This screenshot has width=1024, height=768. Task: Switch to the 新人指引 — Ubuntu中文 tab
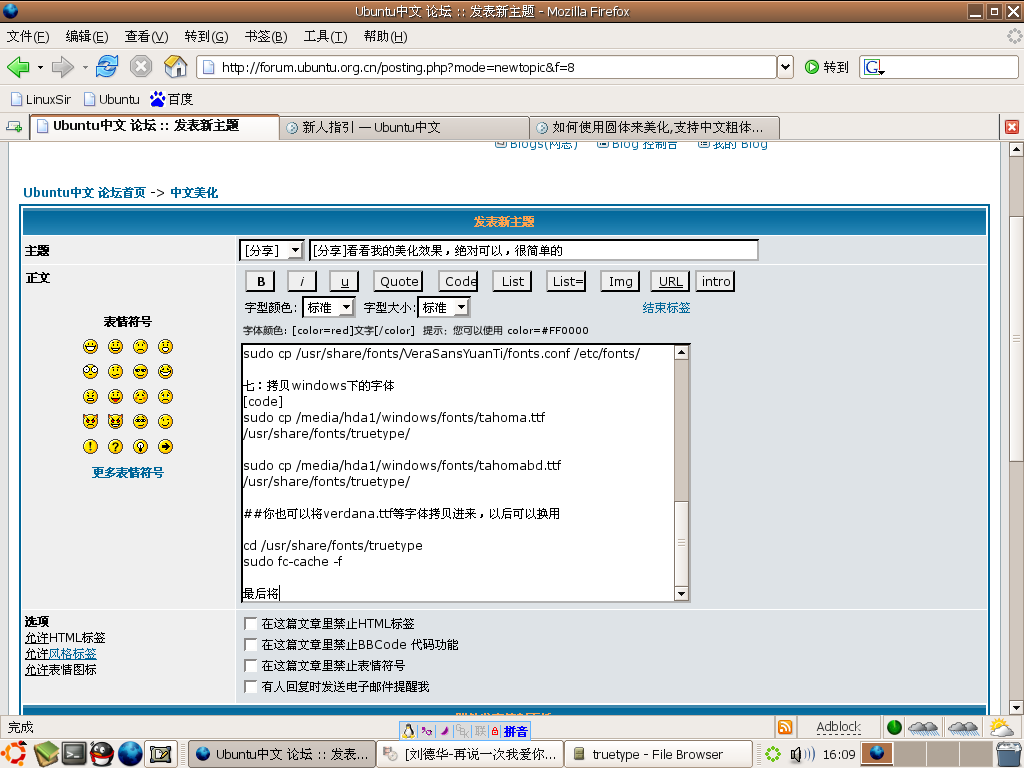tap(404, 127)
